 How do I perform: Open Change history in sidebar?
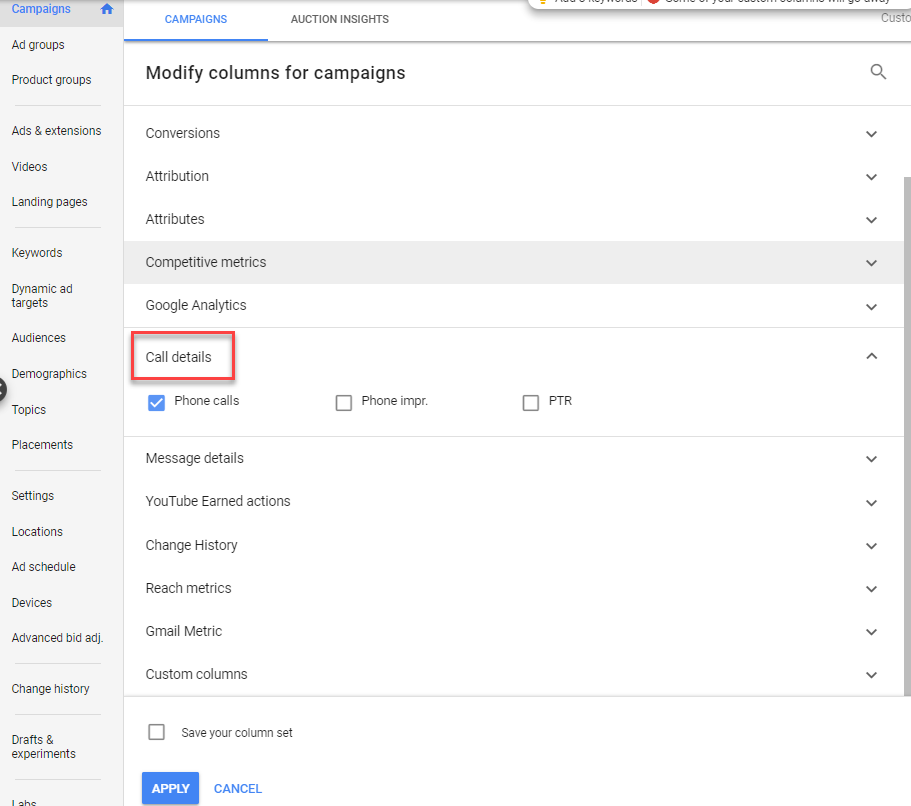point(50,689)
